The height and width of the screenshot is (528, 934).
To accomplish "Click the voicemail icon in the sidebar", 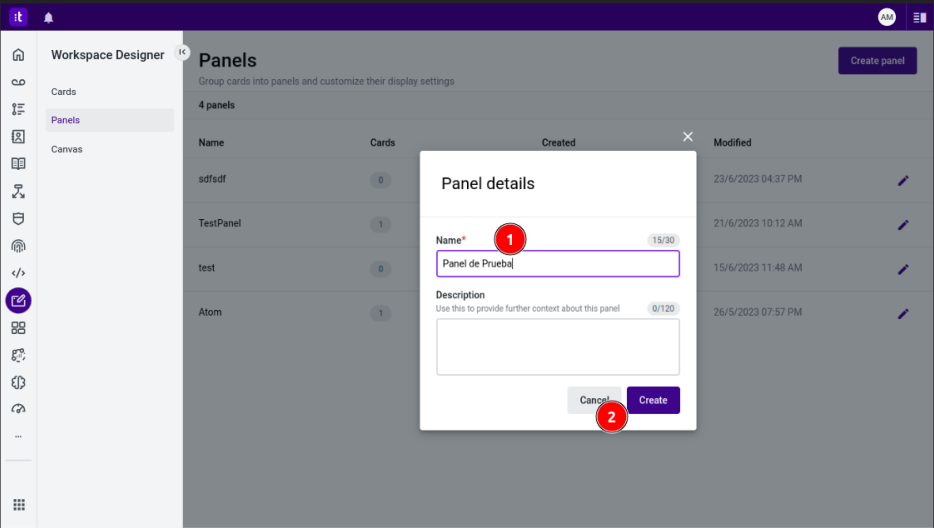I will pyautogui.click(x=18, y=82).
